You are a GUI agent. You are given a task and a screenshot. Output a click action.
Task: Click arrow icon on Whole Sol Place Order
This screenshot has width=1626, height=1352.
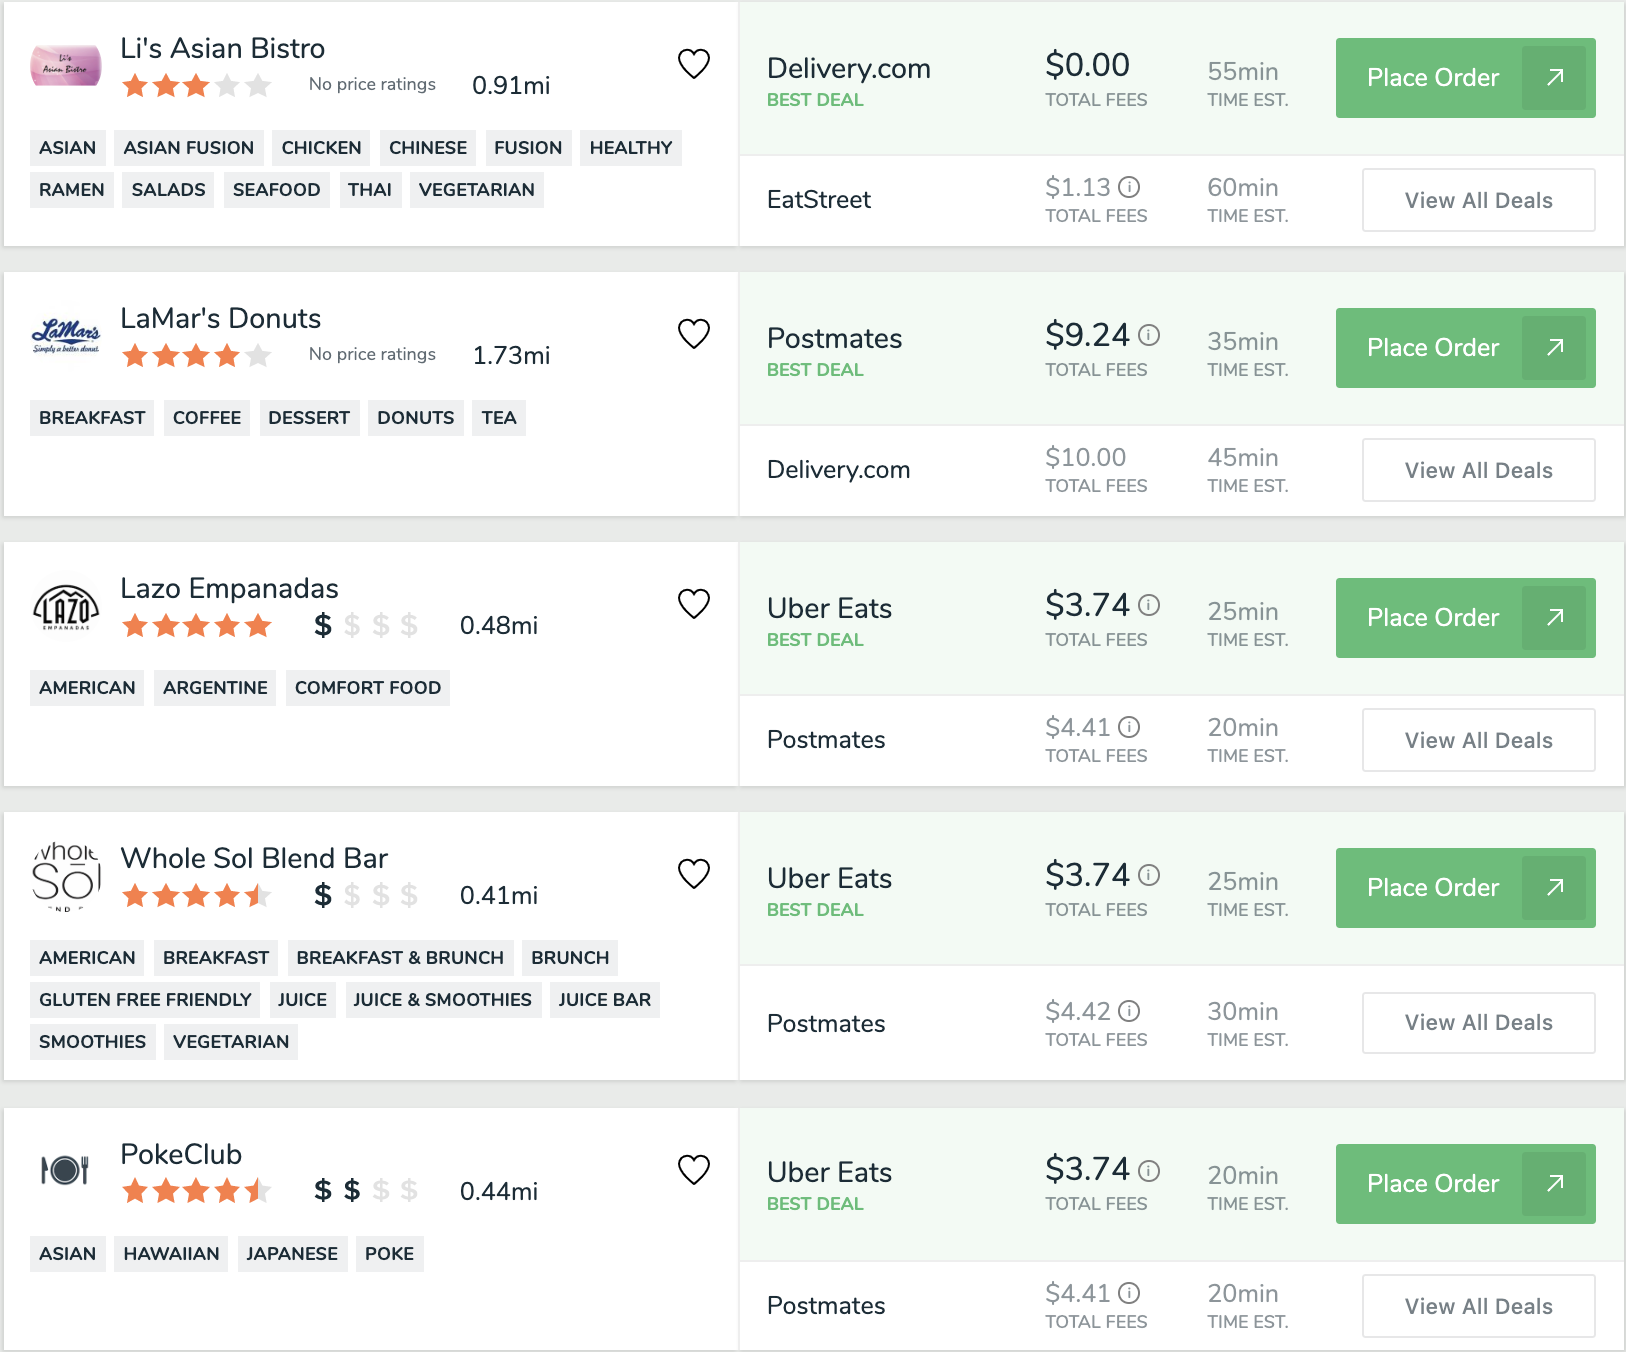[1555, 888]
